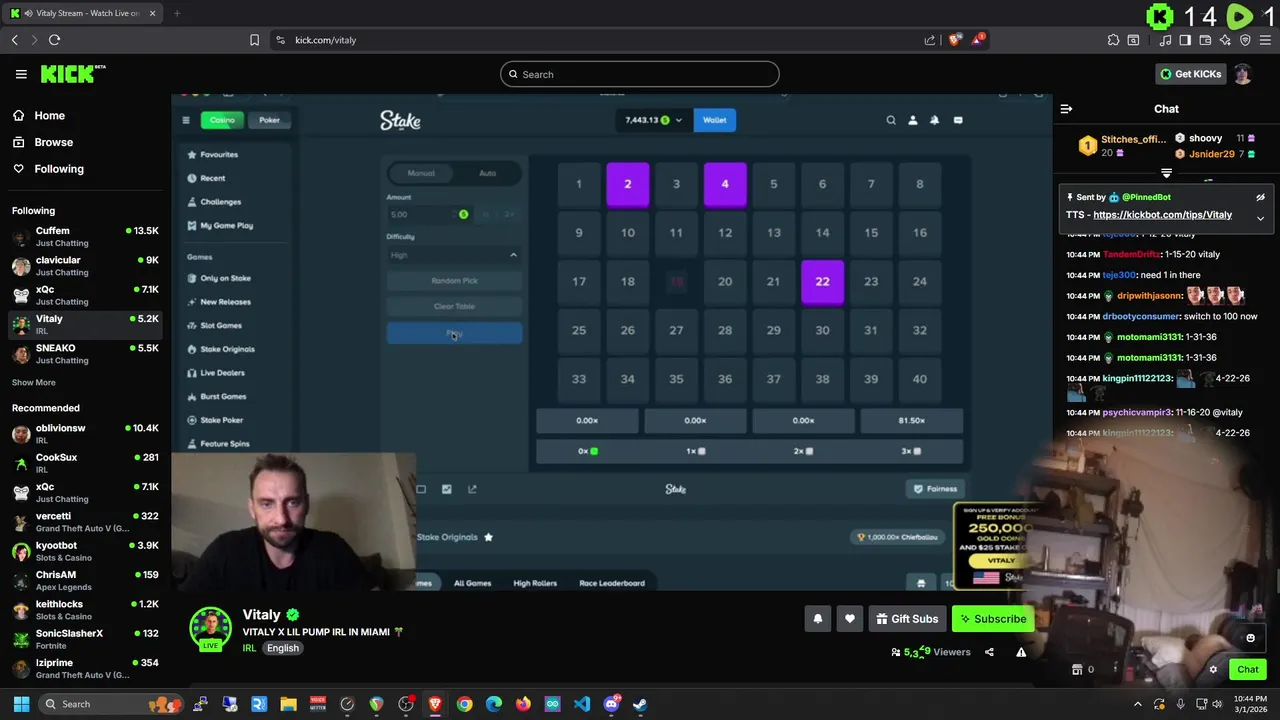The height and width of the screenshot is (720, 1280).
Task: Click the browser address bar showing kick.com/vitaly
Action: click(x=600, y=40)
